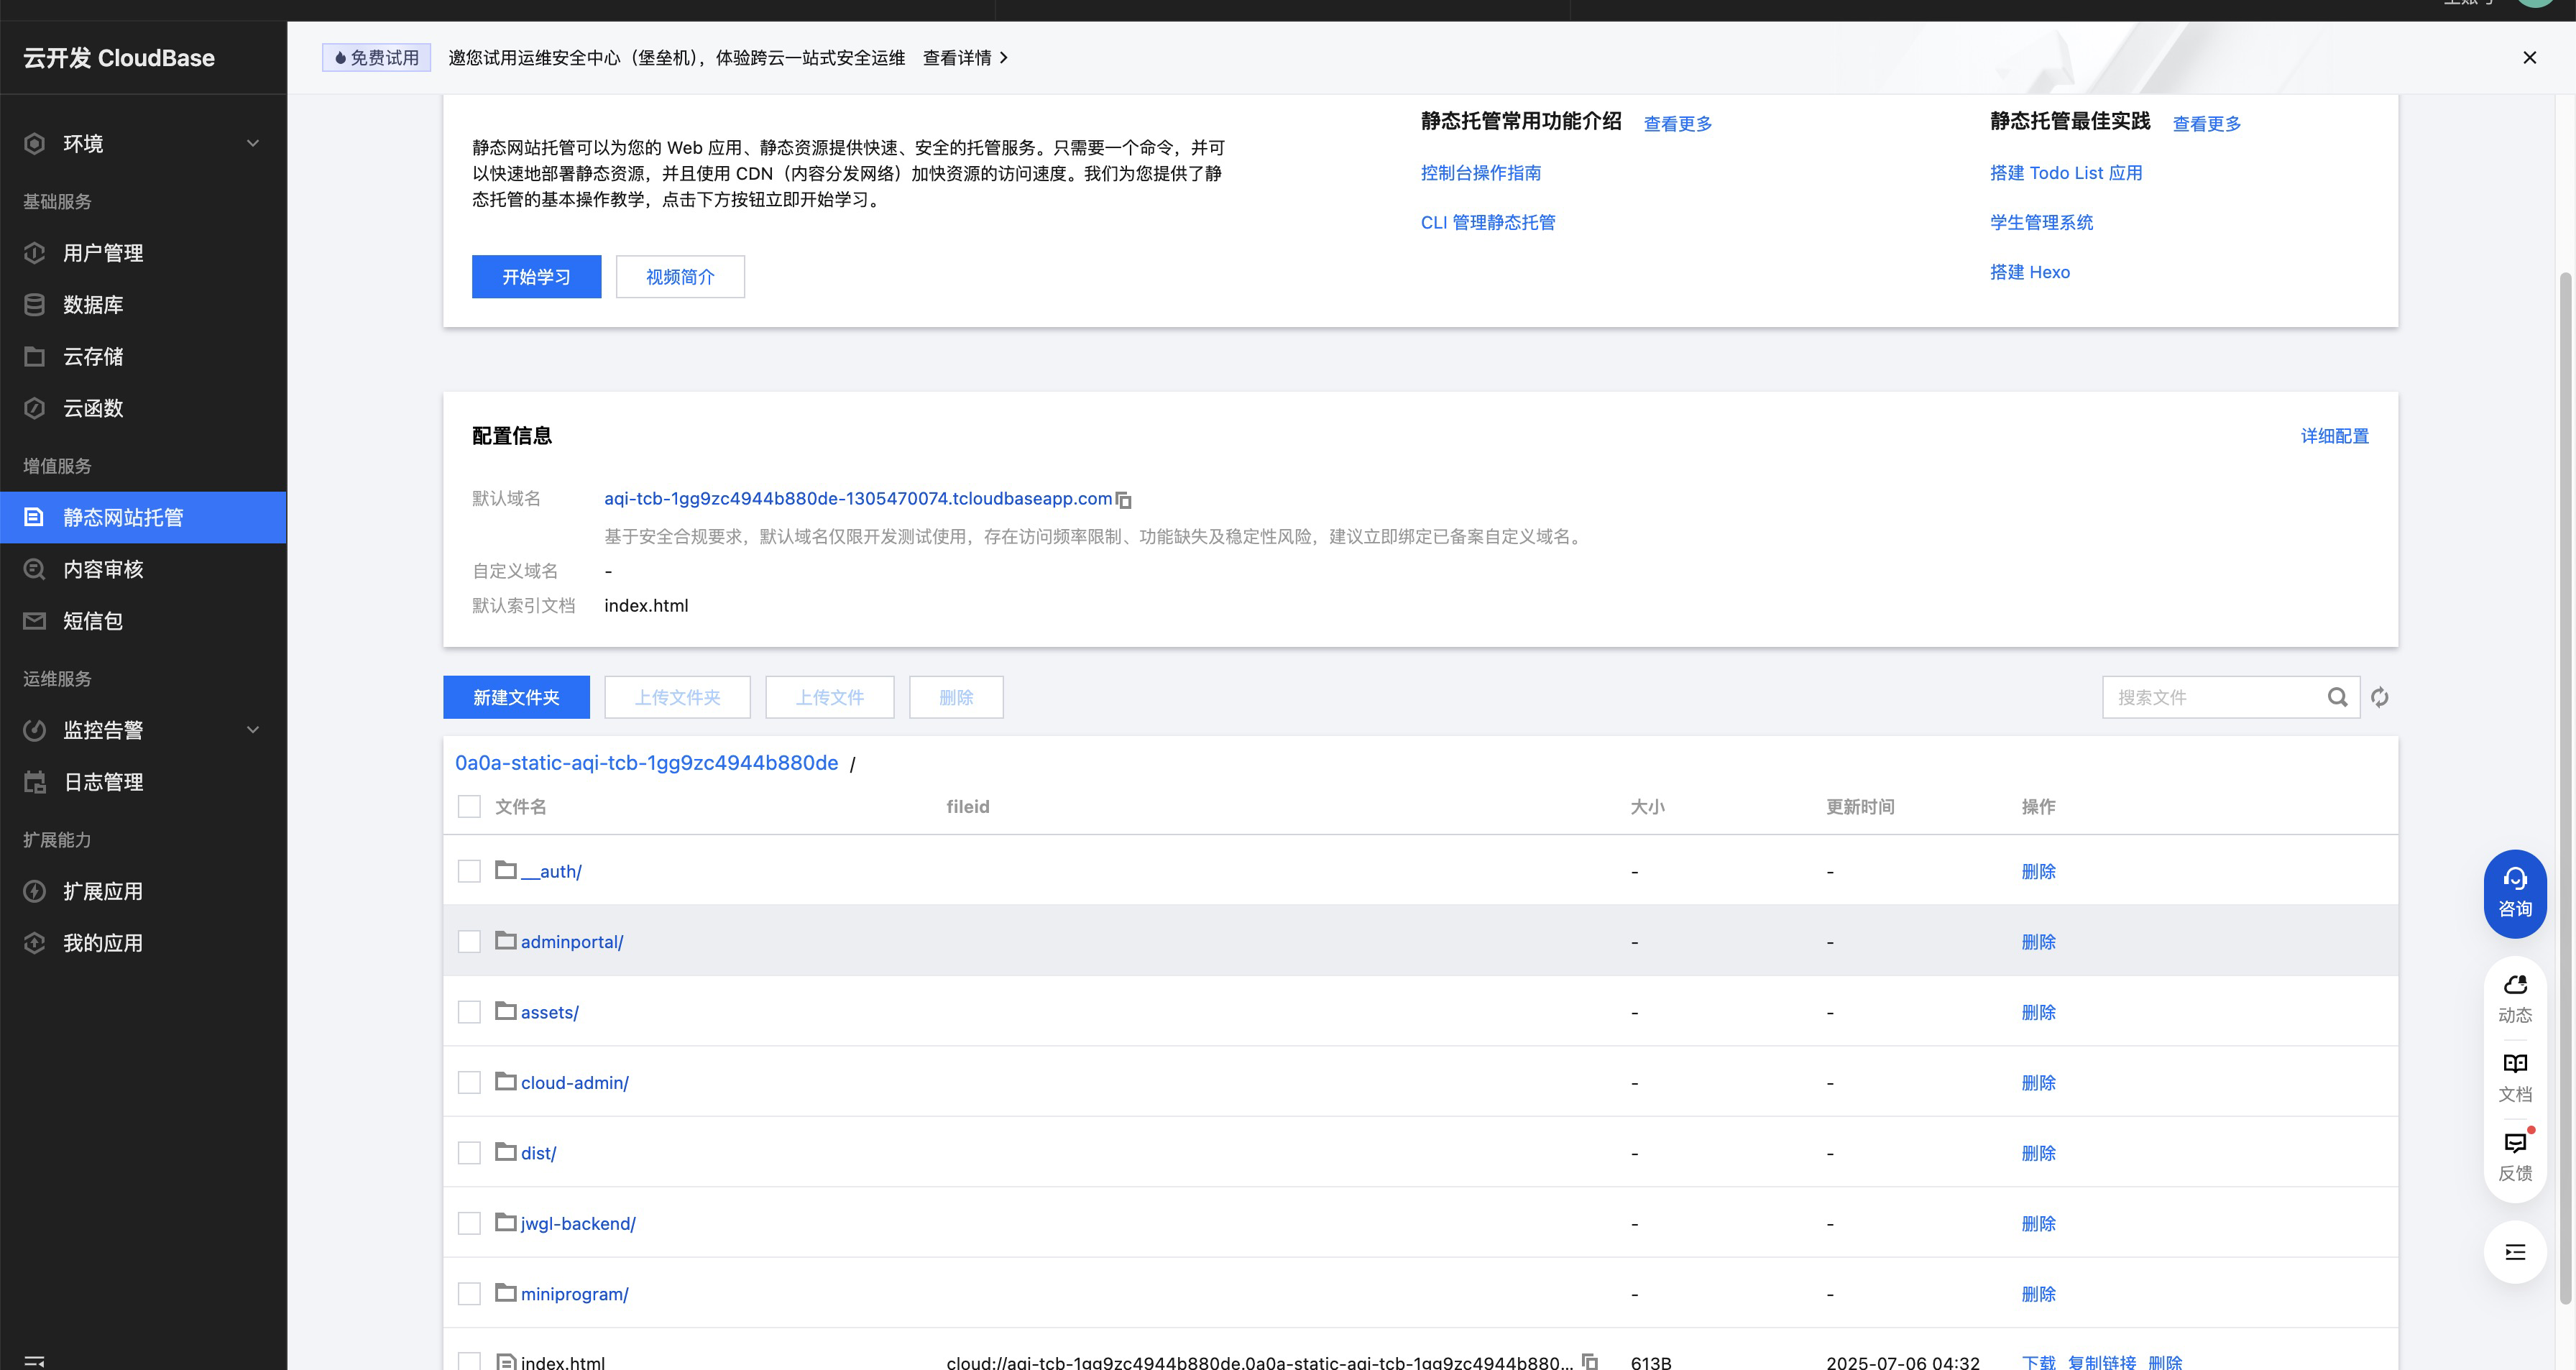The height and width of the screenshot is (1370, 2576).
Task: Check the index.html file checkbox
Action: [469, 1361]
